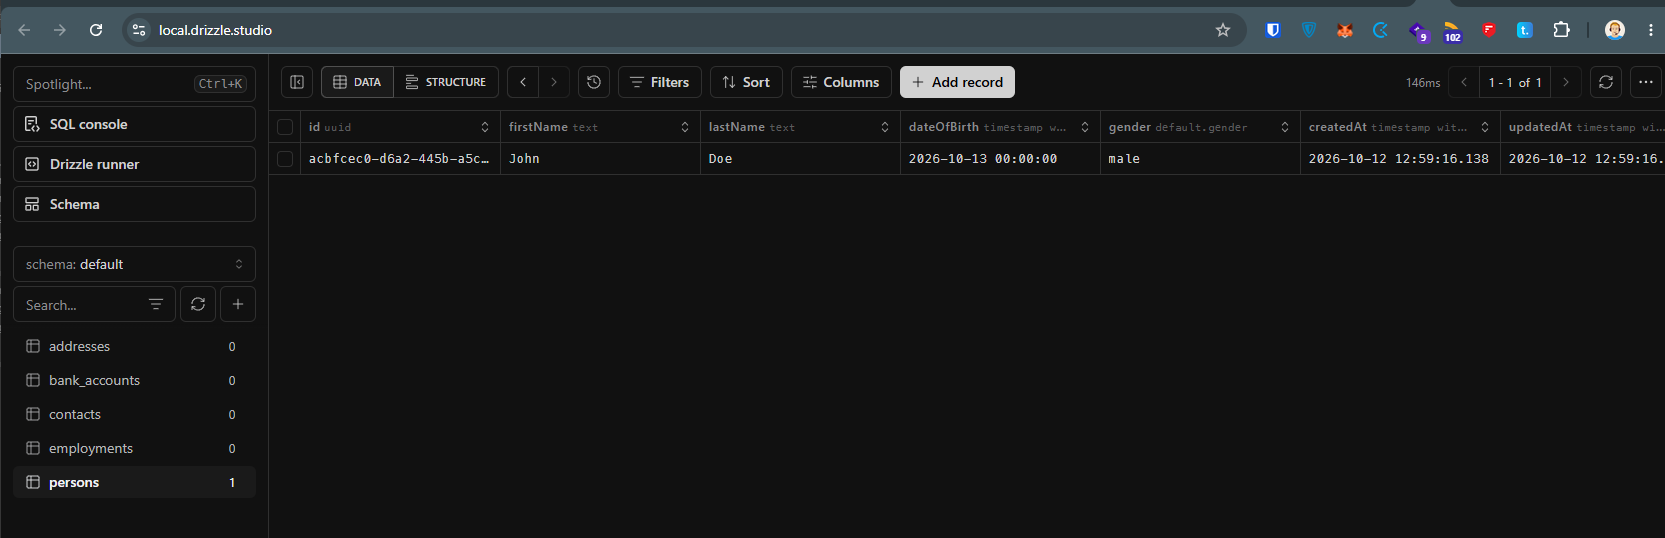Viewport: 1665px width, 538px height.
Task: Open the Columns chooser
Action: click(841, 82)
